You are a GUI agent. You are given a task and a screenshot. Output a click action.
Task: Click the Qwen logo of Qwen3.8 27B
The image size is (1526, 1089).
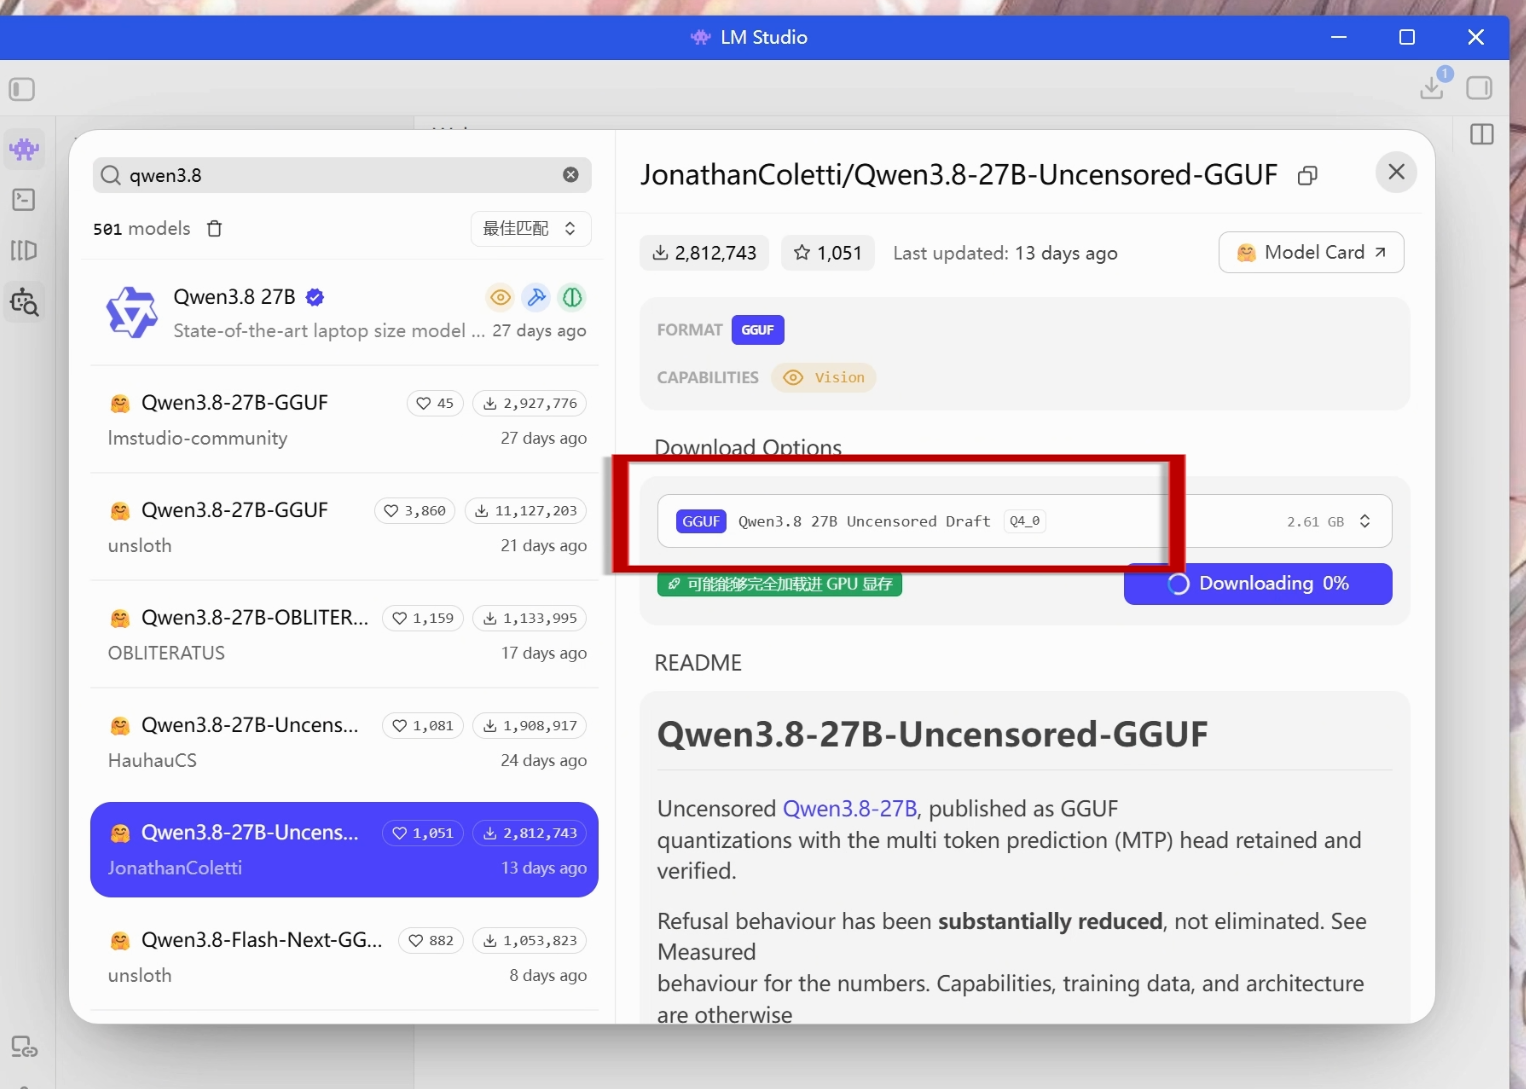pos(132,313)
